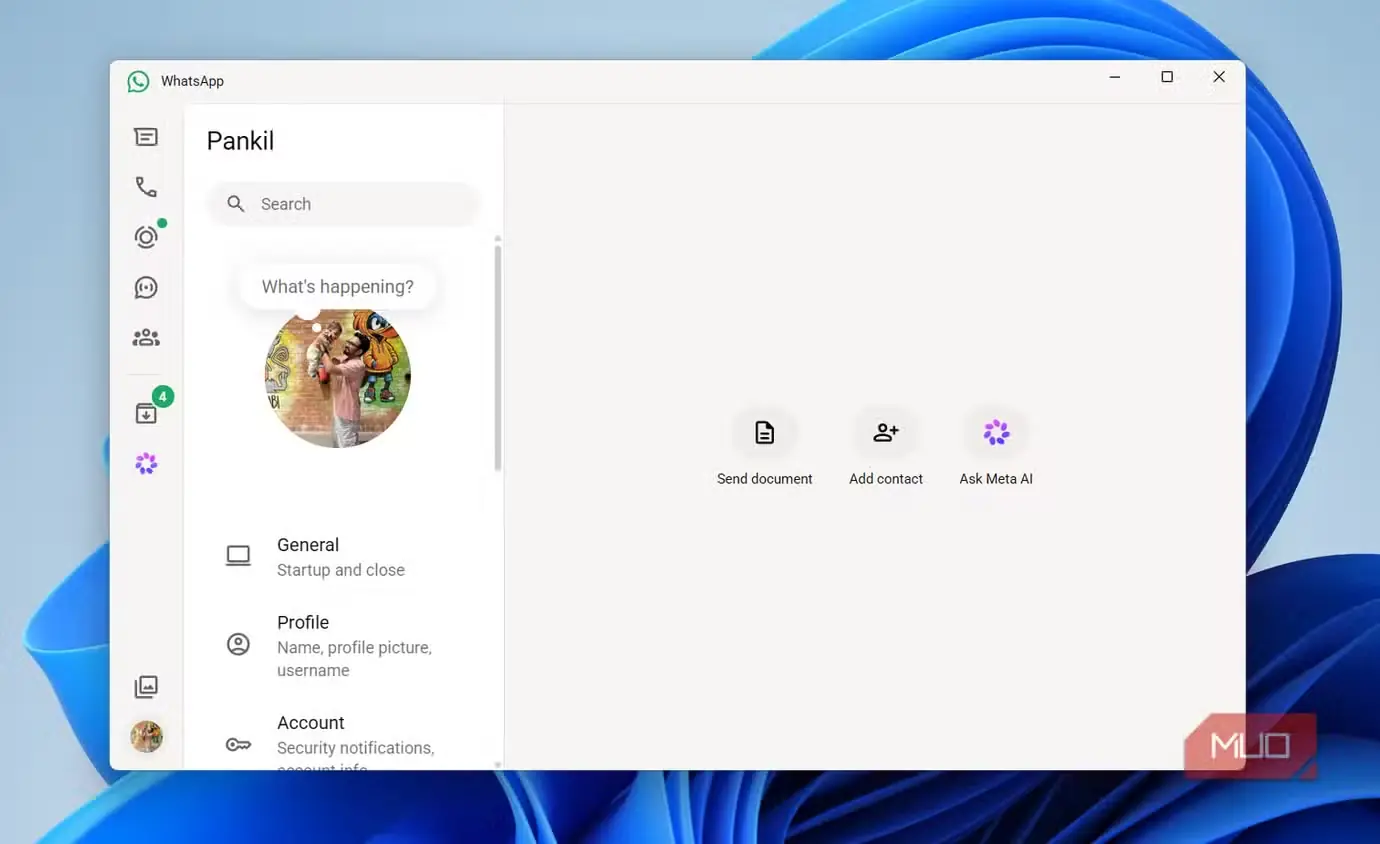This screenshot has height=844, width=1380.
Task: Click the scrollbar down arrow
Action: (498, 765)
